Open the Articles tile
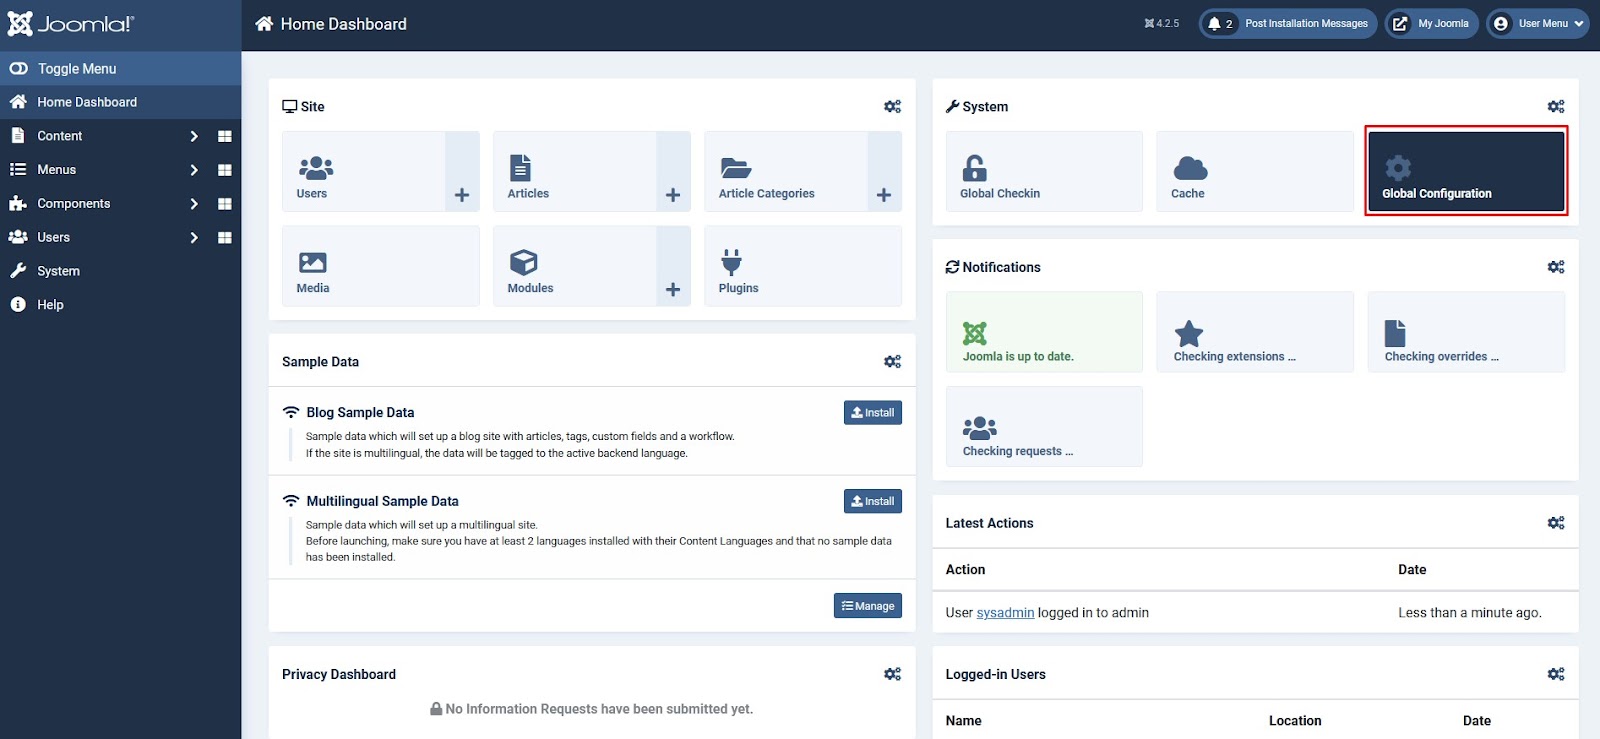Image resolution: width=1600 pixels, height=739 pixels. pyautogui.click(x=574, y=171)
